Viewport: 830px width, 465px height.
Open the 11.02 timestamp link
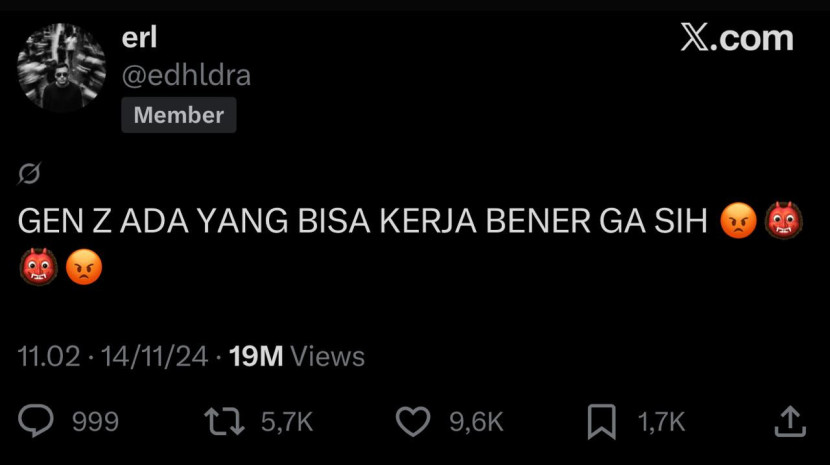49,356
